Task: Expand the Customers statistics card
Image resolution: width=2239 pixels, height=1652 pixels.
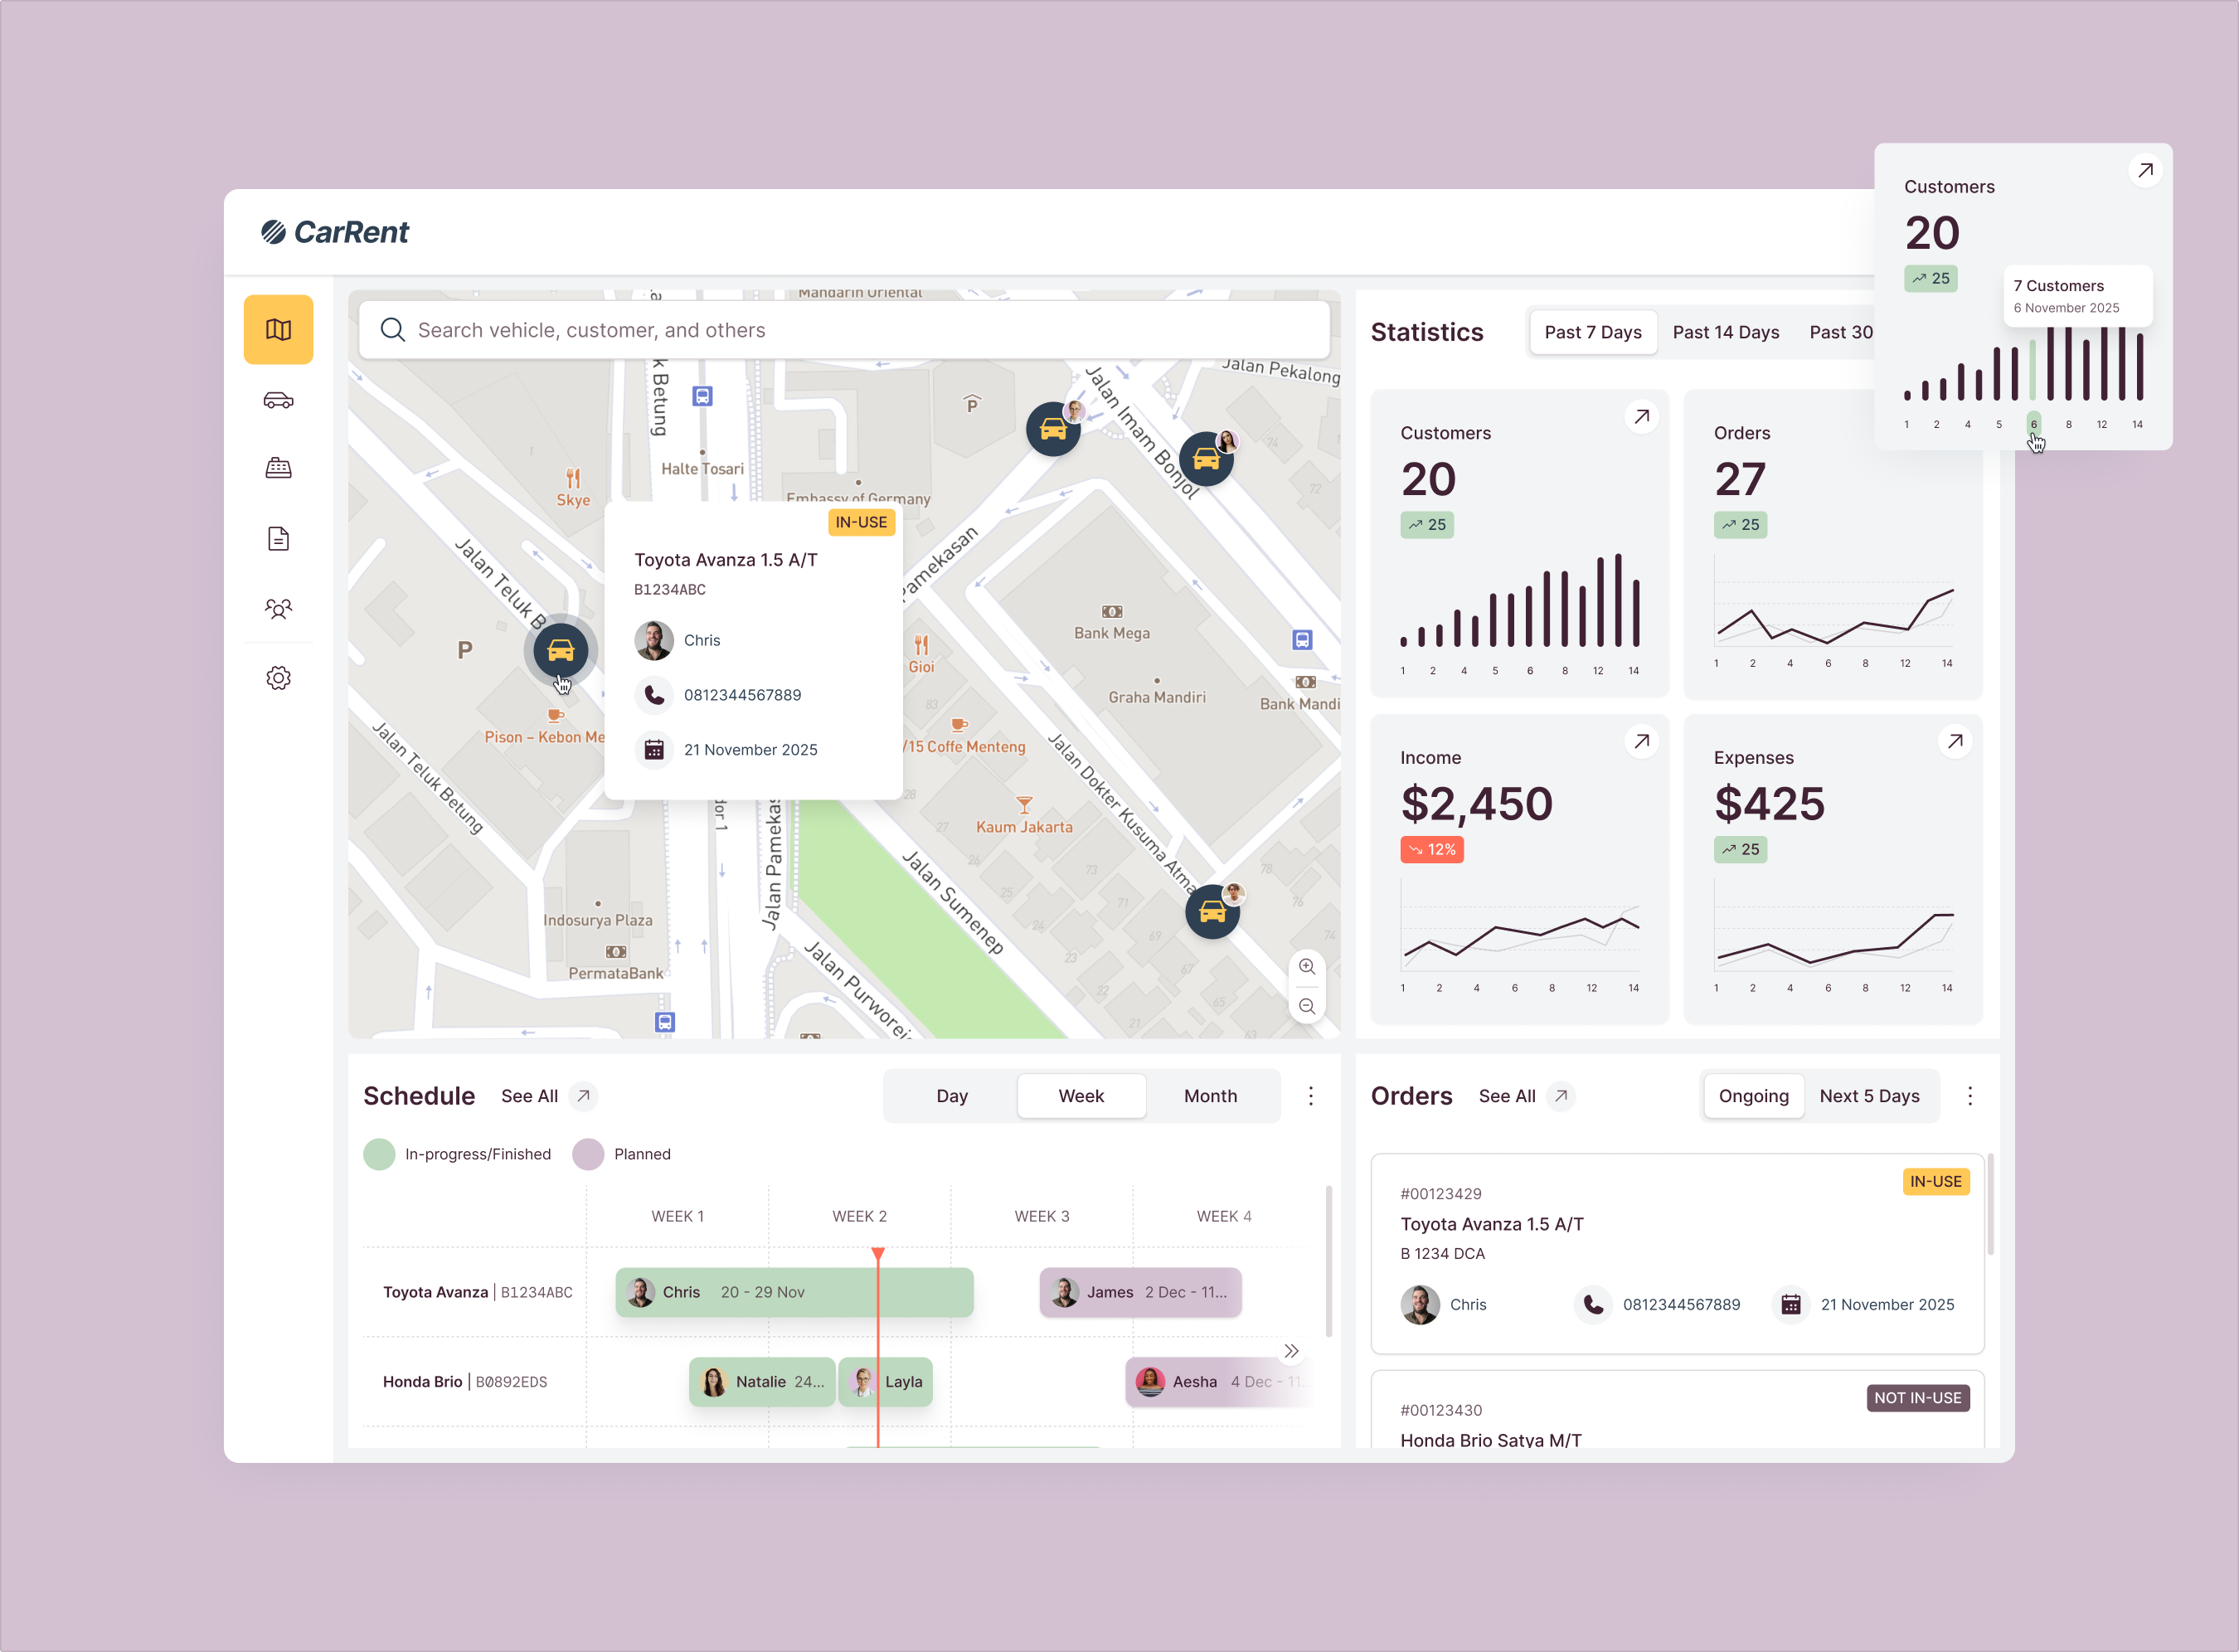Action: (1641, 416)
